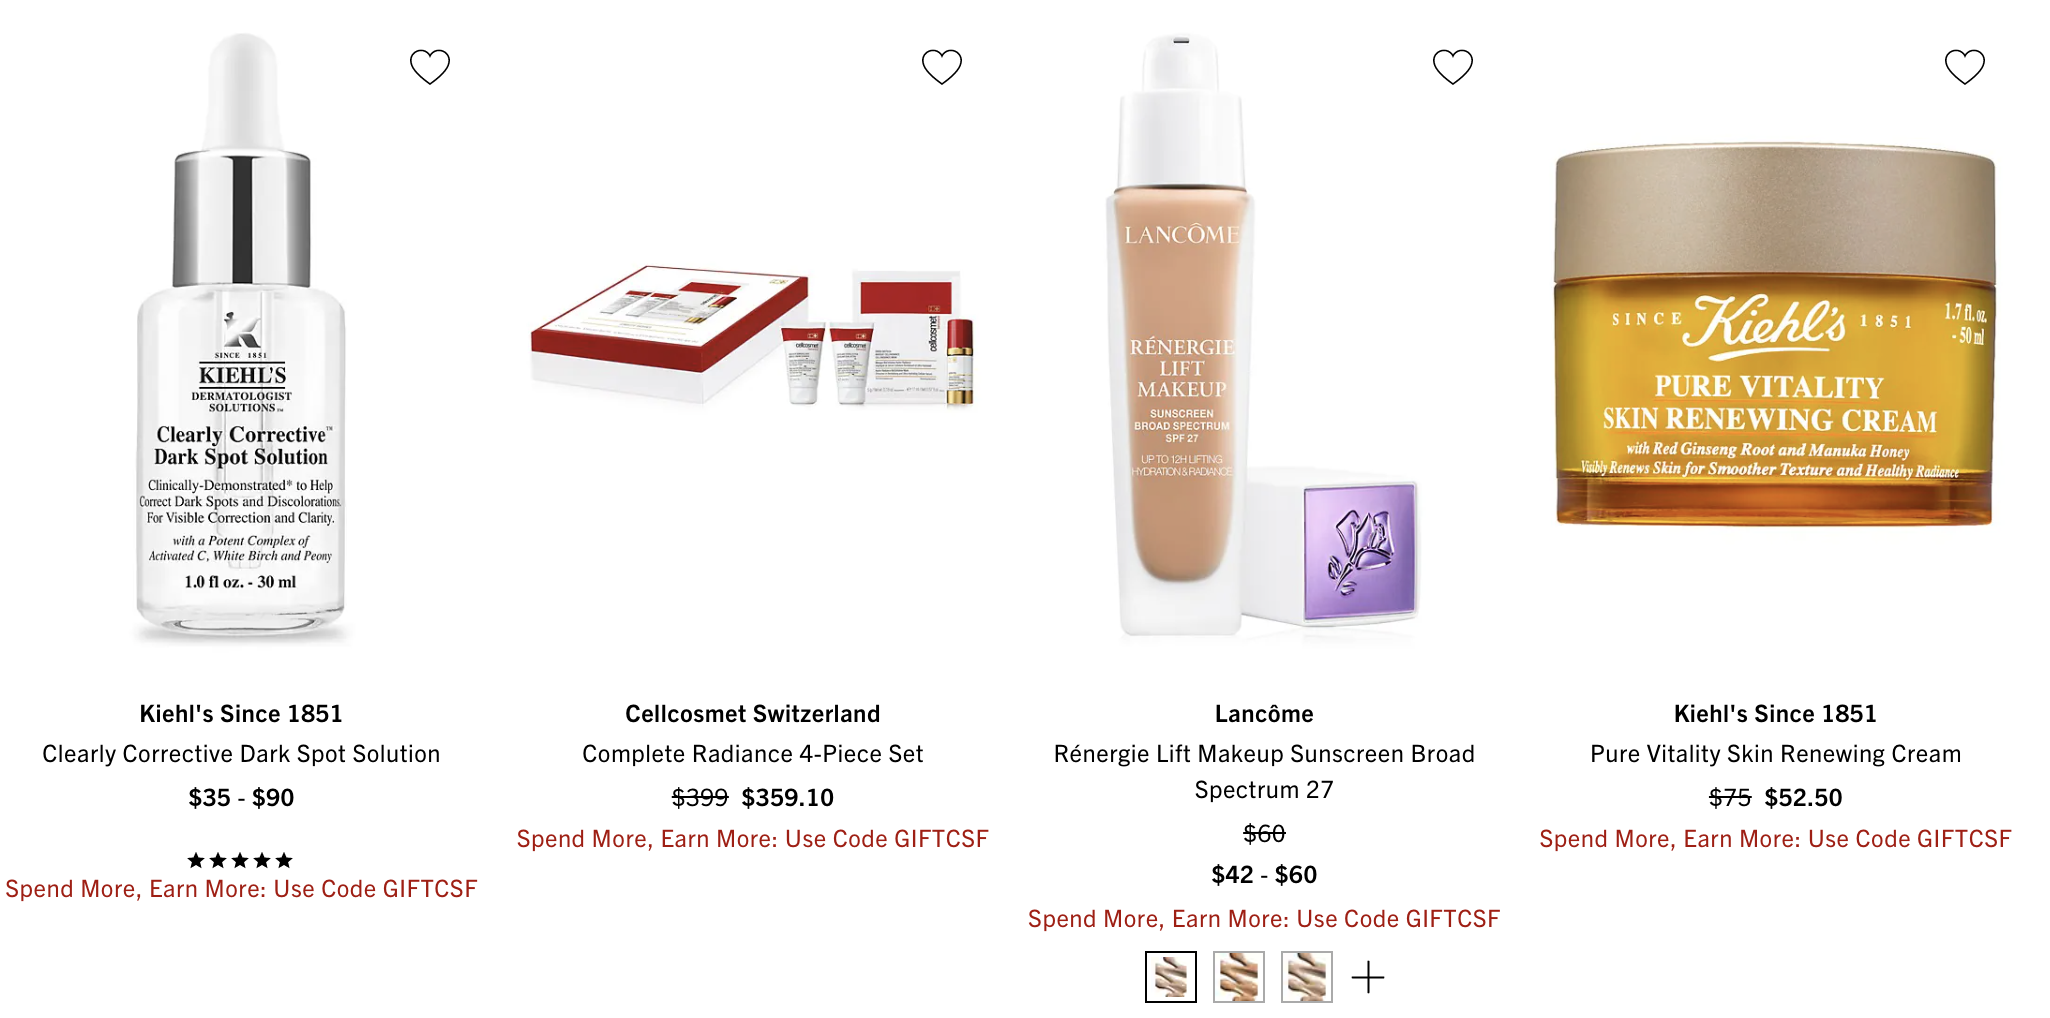Show more Lancôme shade options
The width and height of the screenshot is (2050, 1018).
tap(1368, 977)
